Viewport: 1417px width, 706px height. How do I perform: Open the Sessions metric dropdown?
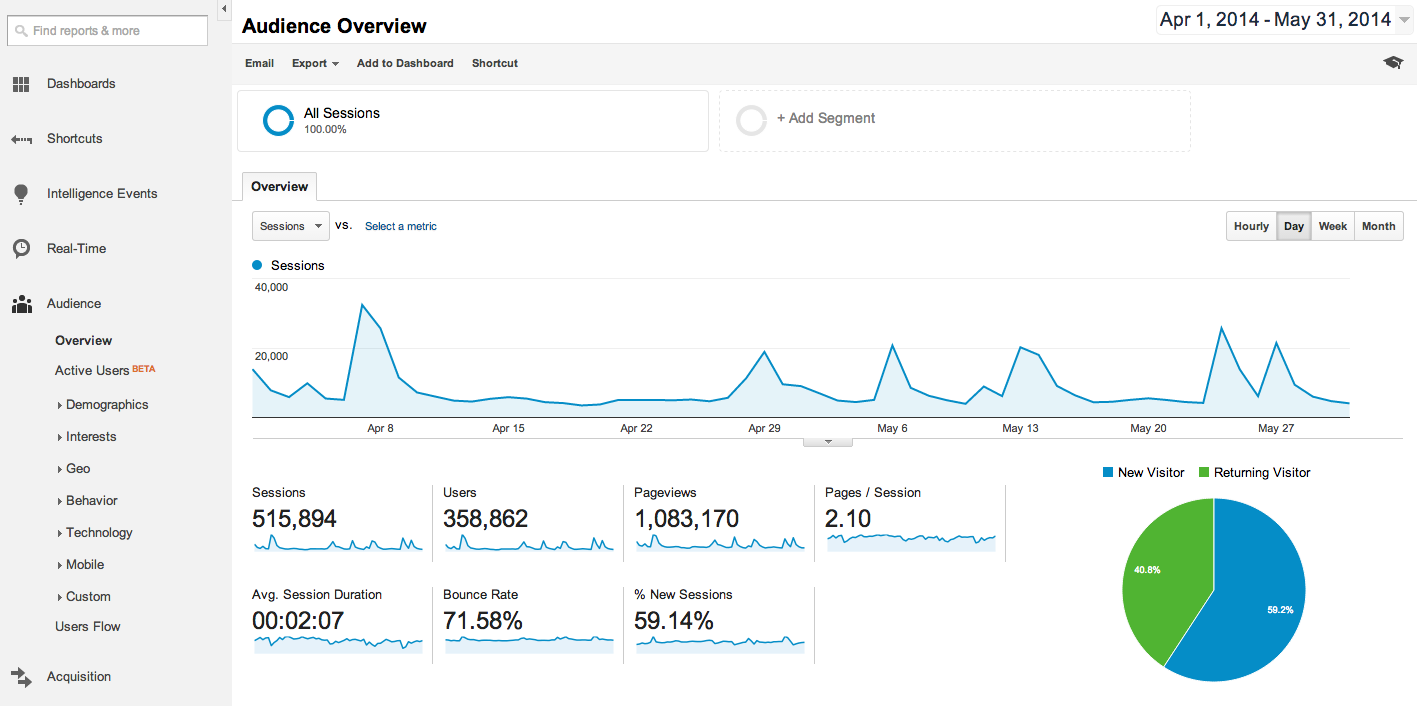click(x=290, y=226)
